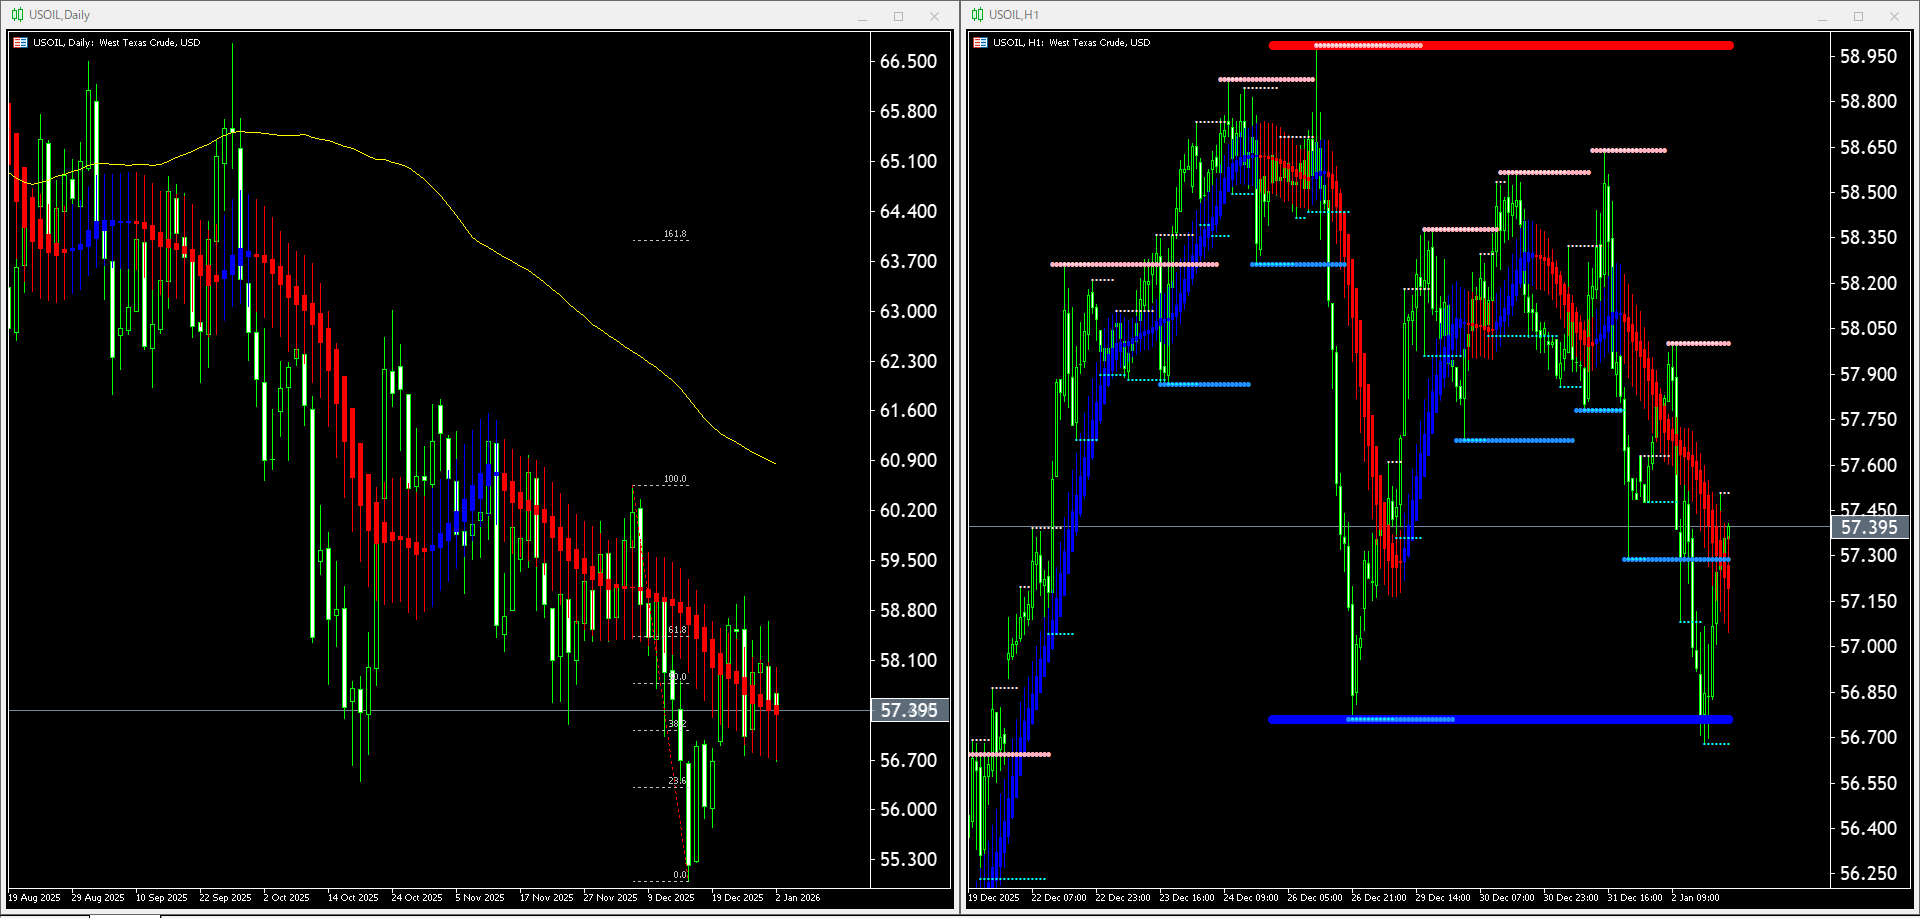Minimize the USOIL,Daily chart window
This screenshot has width=1920, height=918.
click(x=861, y=16)
